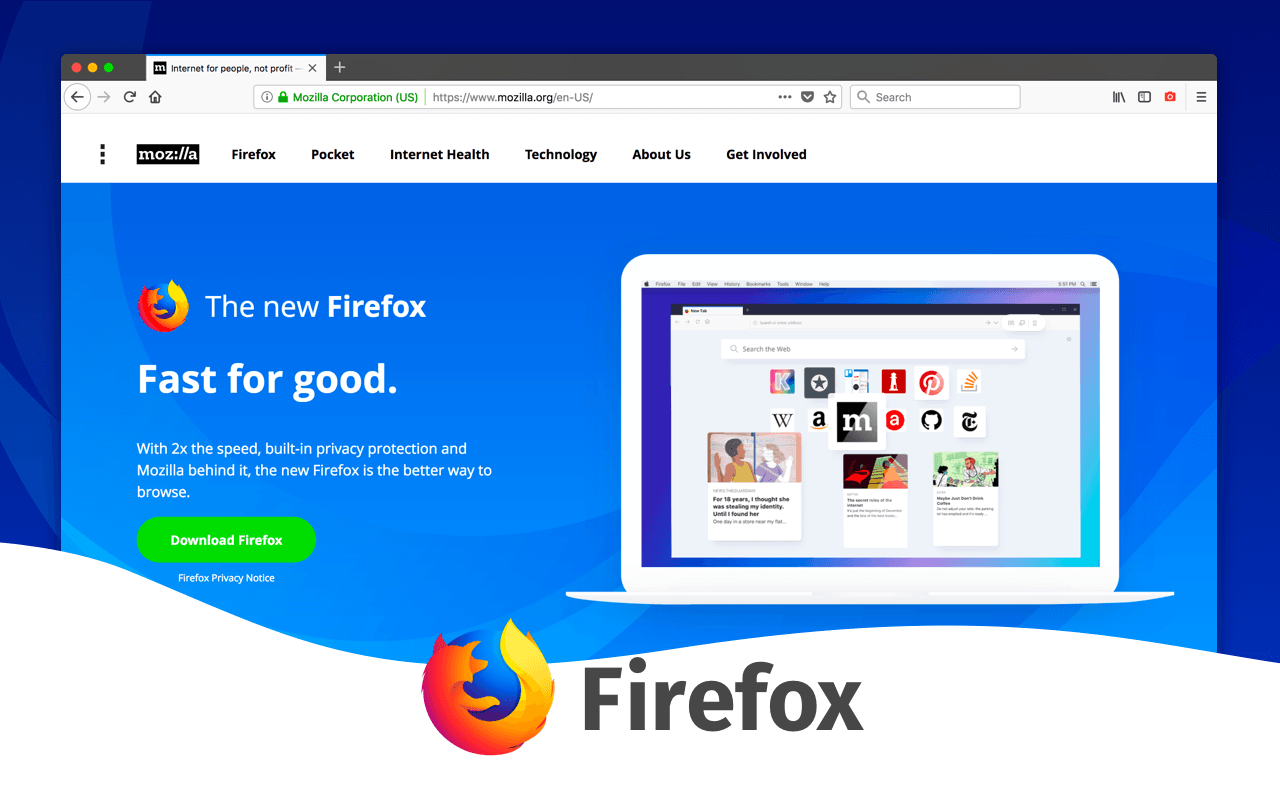
Task: Open the Firefox Privacy Notice link
Action: [x=226, y=578]
